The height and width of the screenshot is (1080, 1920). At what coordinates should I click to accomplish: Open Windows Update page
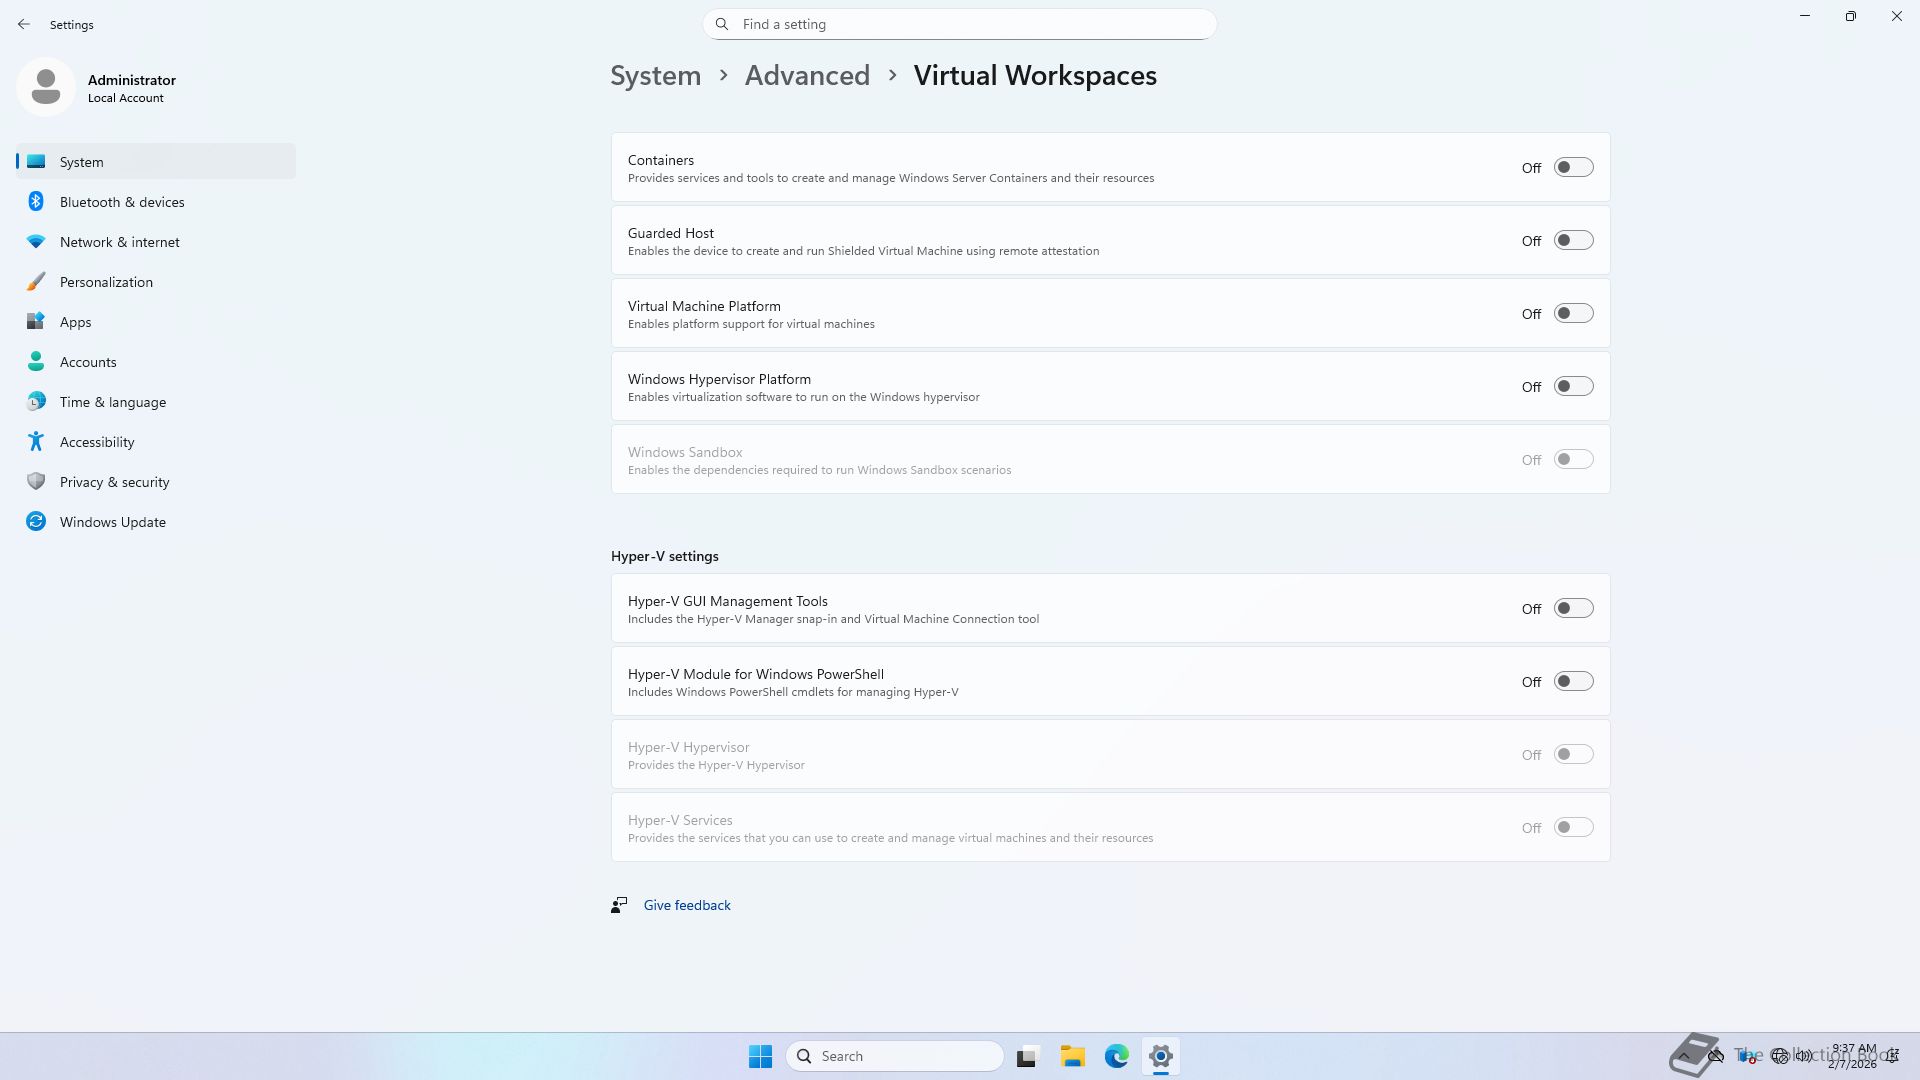pyautogui.click(x=112, y=522)
